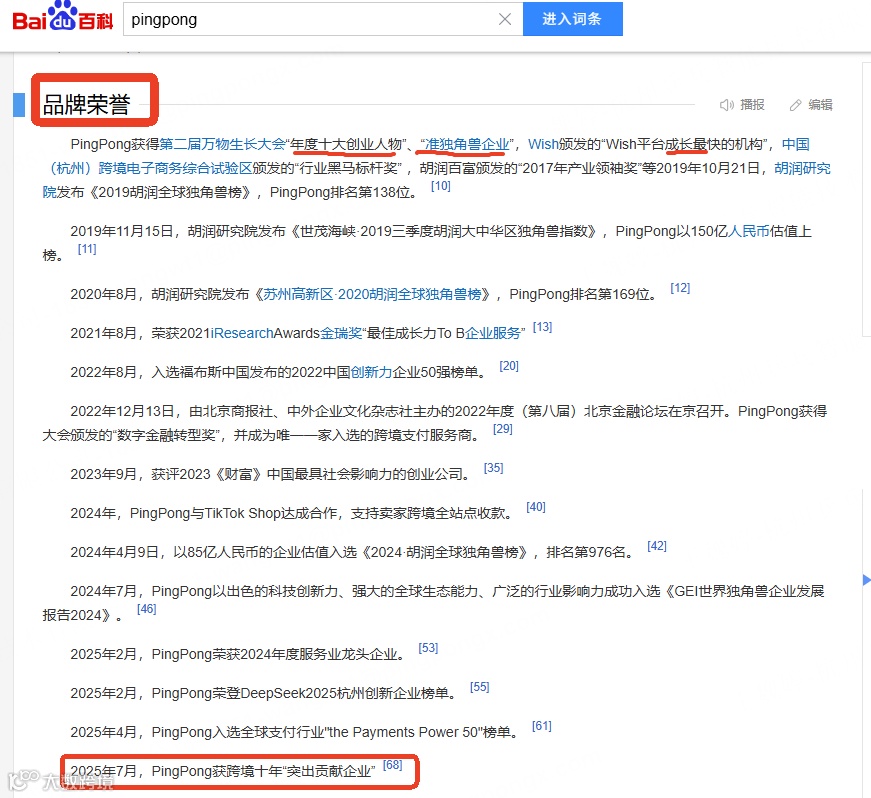871x798 pixels.
Task: Click text 2024年 TikTok Shop entry
Action: pyautogui.click(x=292, y=513)
